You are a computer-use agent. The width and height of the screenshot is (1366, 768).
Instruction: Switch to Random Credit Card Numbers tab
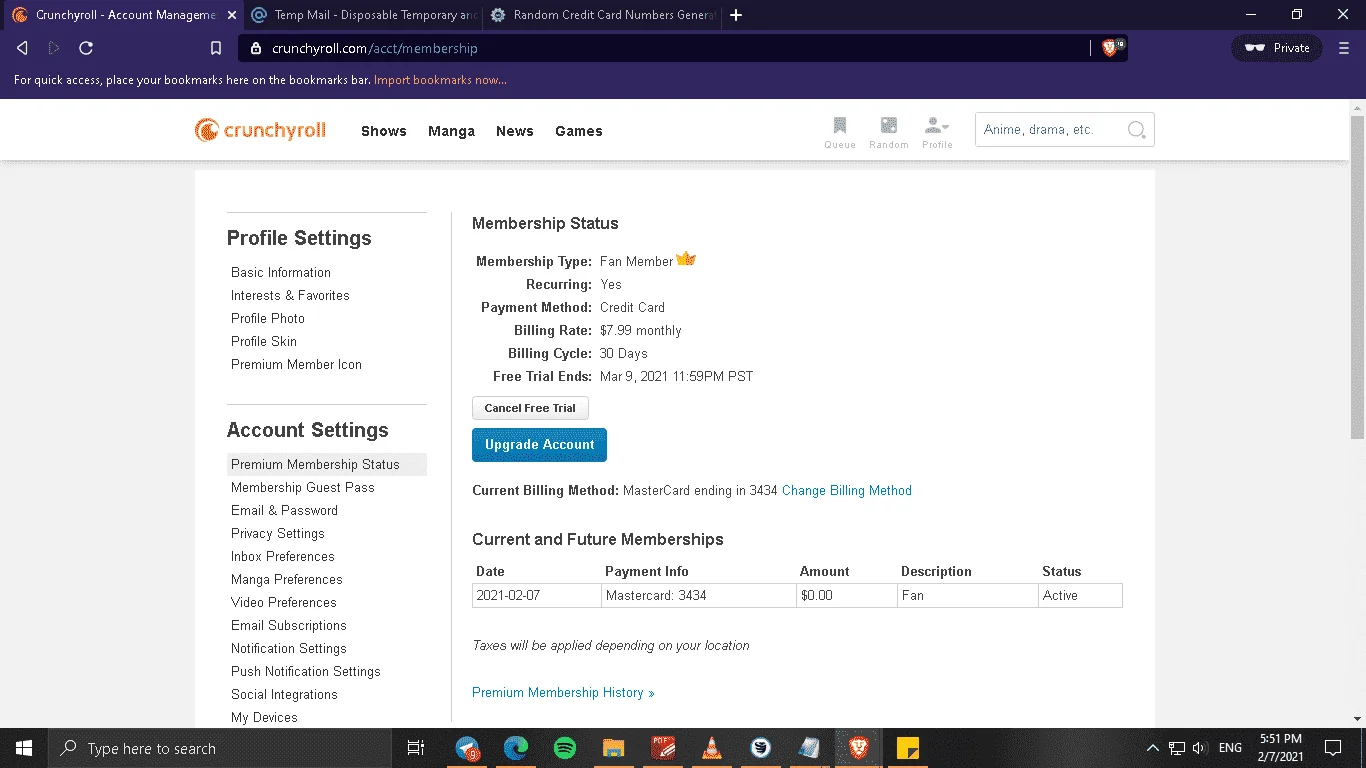602,15
